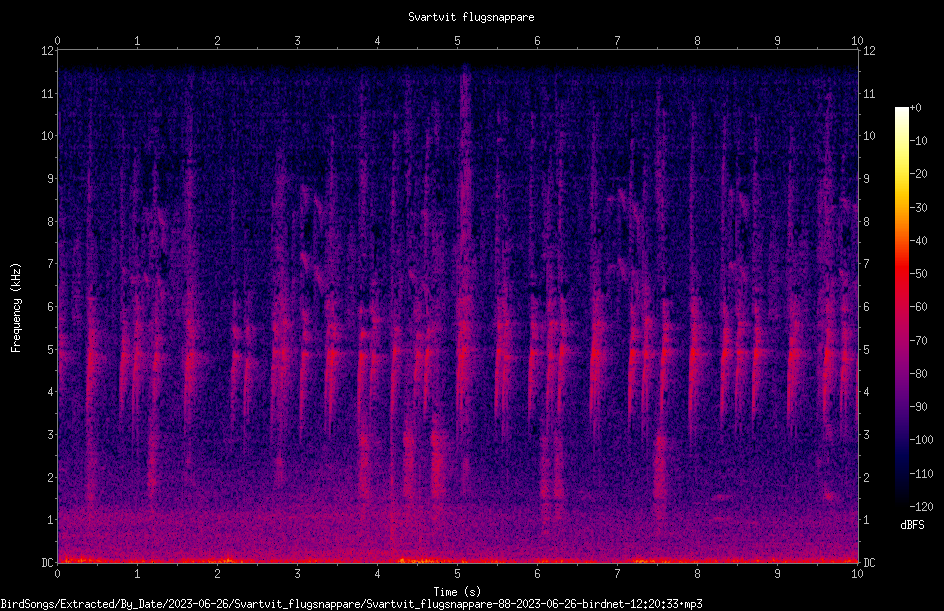The image size is (944, 611).
Task: Click the bottom time axis "0" tick label
Action: coord(57,574)
